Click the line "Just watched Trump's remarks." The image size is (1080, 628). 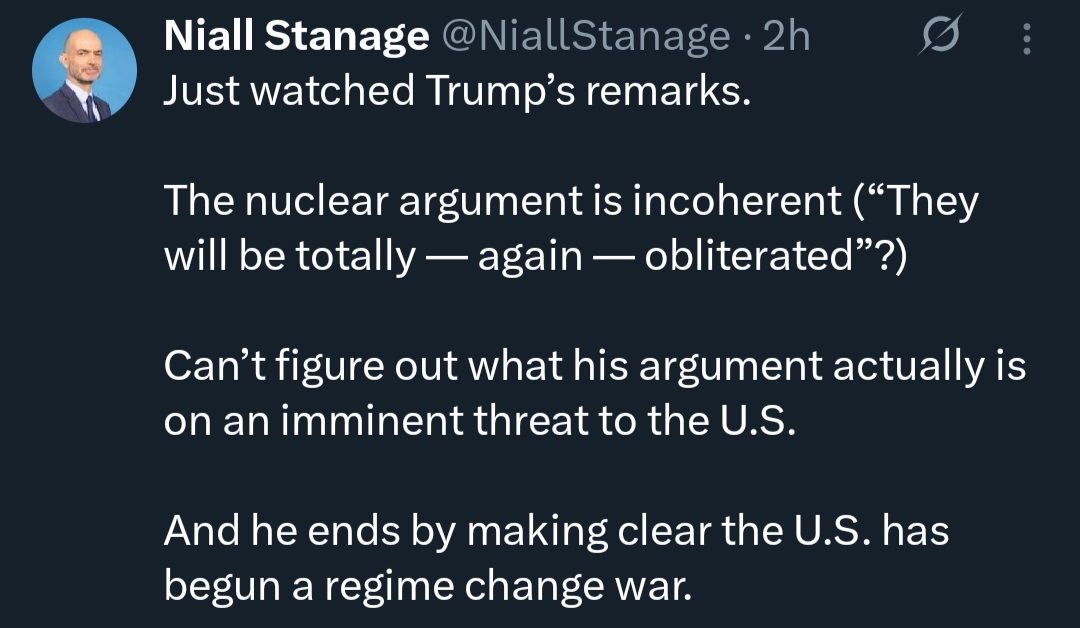pos(455,91)
